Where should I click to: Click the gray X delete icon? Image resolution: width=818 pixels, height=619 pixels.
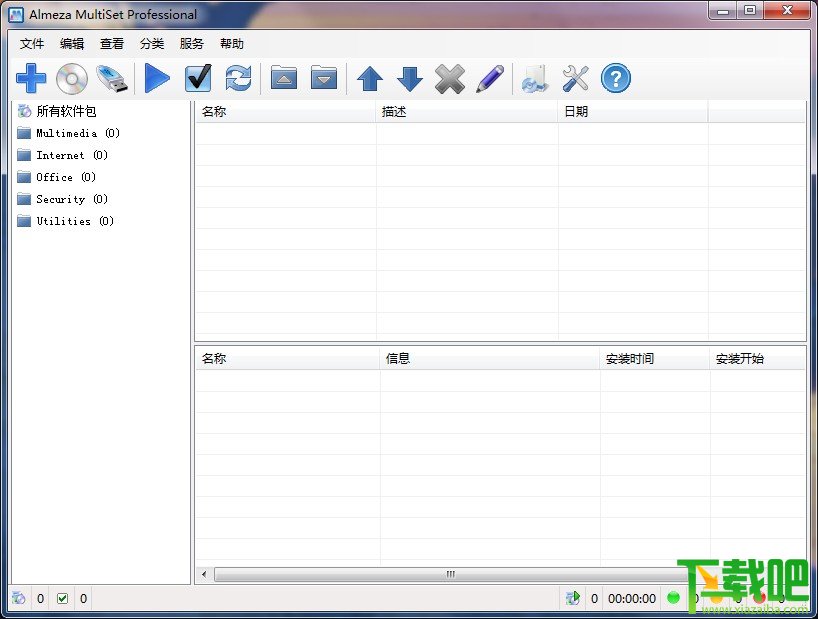tap(450, 79)
